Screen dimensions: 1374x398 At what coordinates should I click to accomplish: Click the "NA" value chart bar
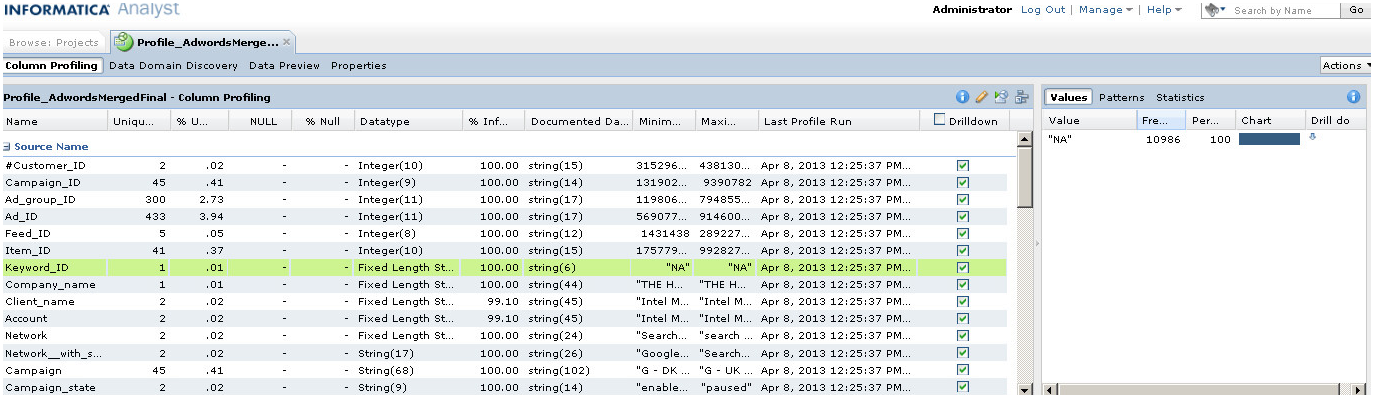(1269, 139)
